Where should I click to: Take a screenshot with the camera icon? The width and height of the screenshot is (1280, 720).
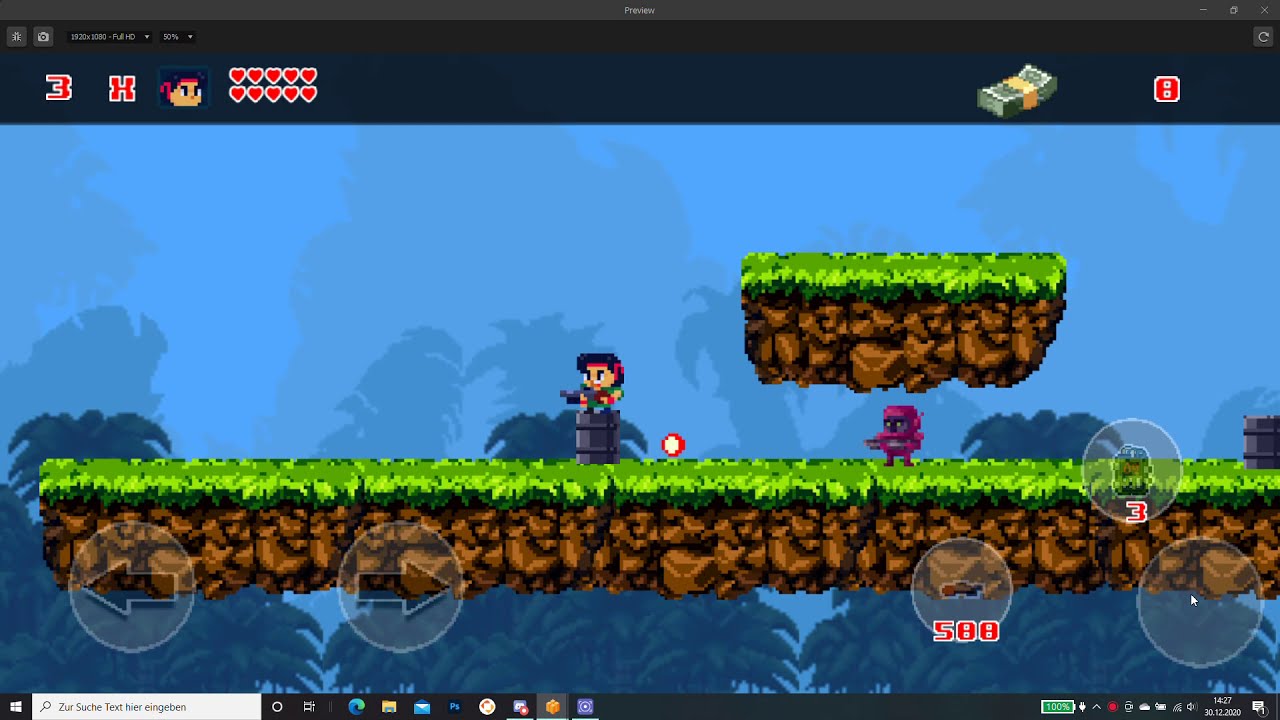coord(43,37)
